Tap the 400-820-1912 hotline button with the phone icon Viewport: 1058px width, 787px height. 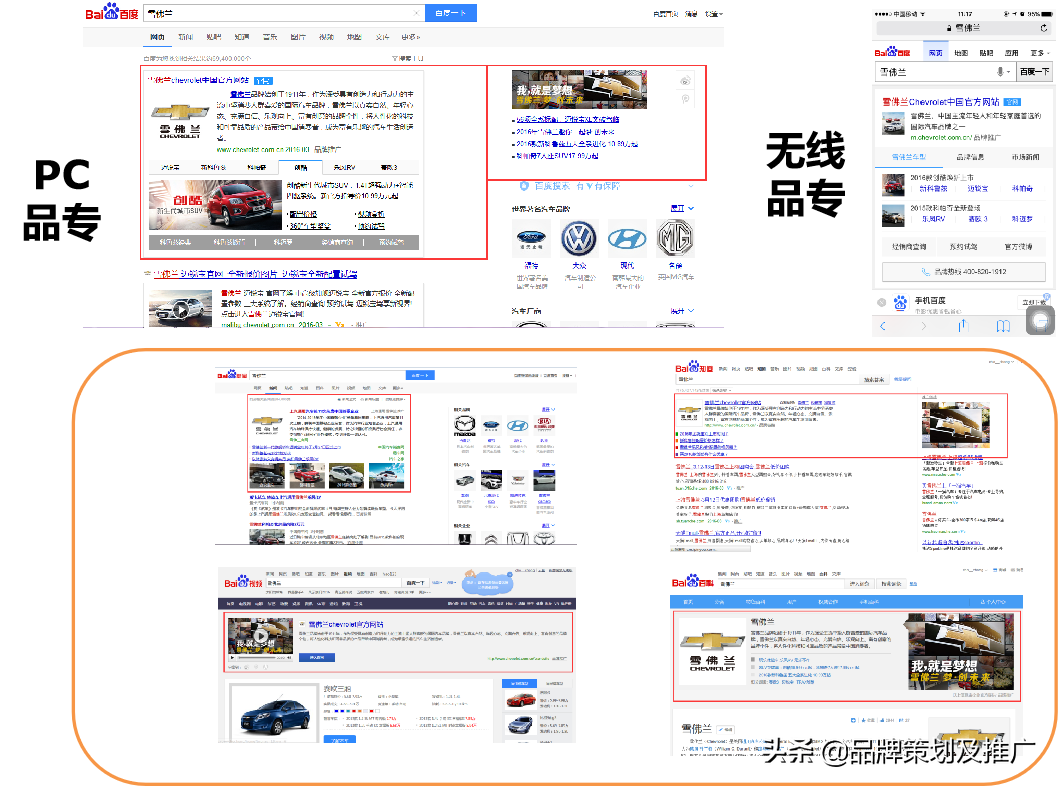point(964,272)
